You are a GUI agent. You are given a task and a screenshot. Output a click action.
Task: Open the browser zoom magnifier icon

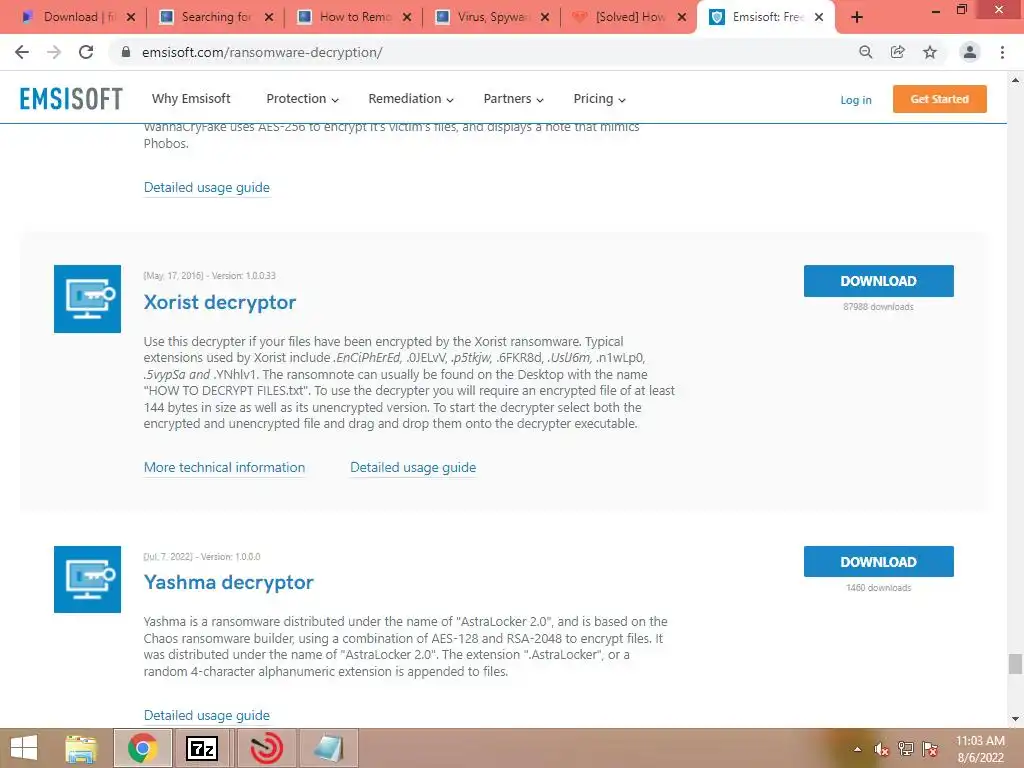[x=865, y=52]
